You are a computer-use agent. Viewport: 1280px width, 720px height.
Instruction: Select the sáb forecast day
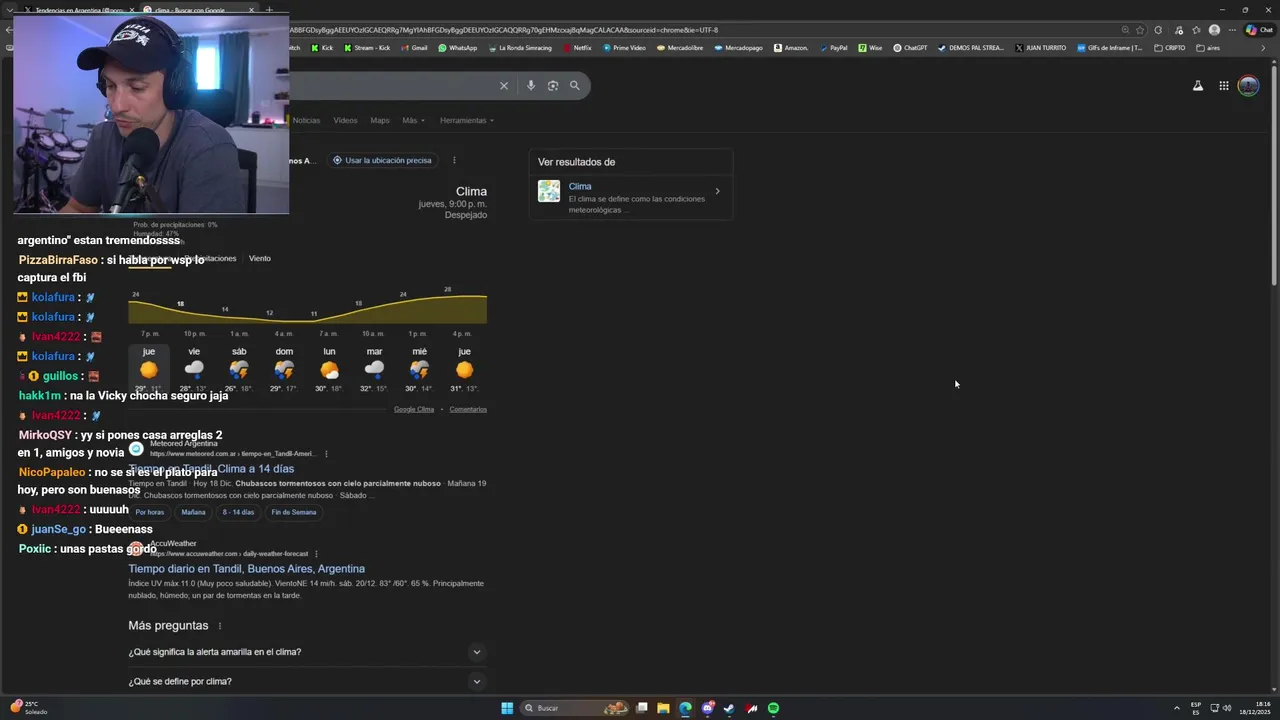coord(239,369)
